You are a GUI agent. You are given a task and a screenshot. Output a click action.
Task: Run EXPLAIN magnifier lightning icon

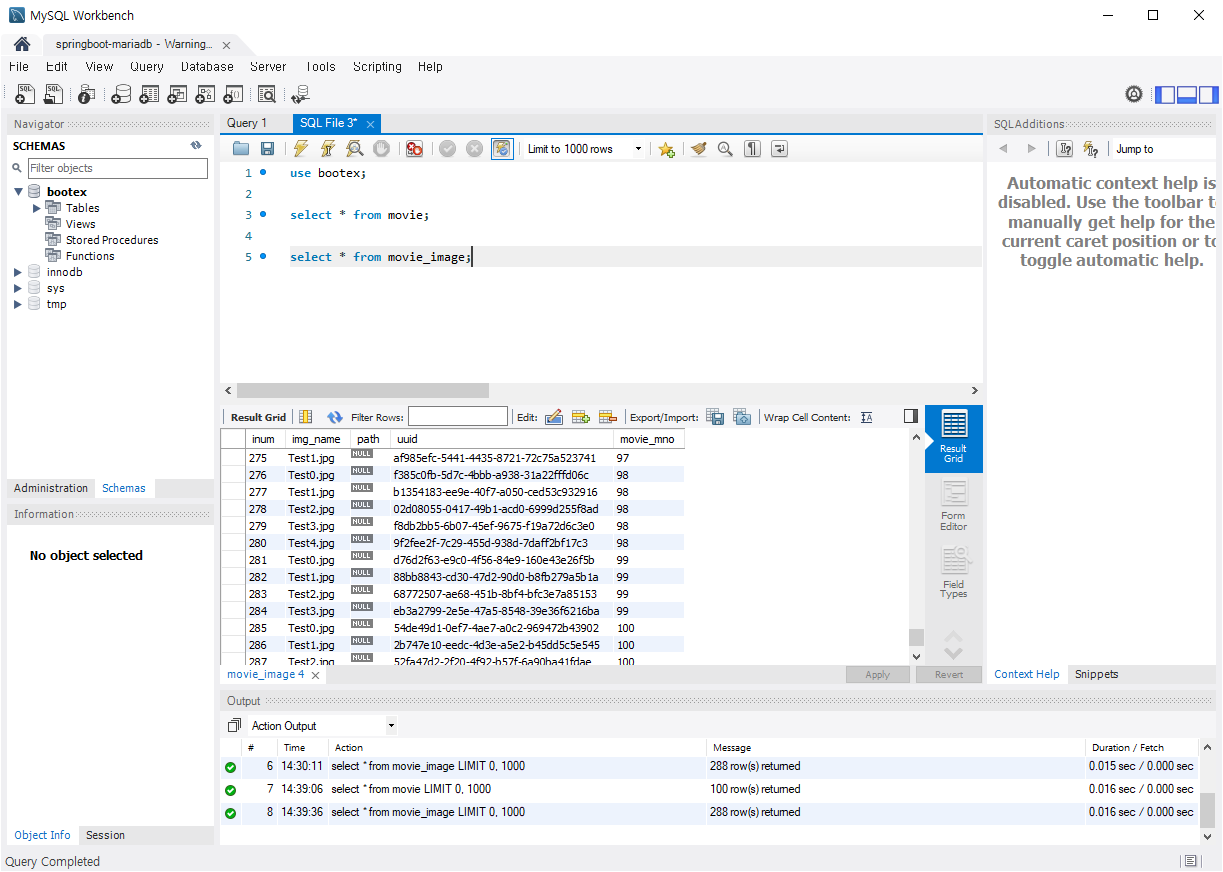coord(354,148)
